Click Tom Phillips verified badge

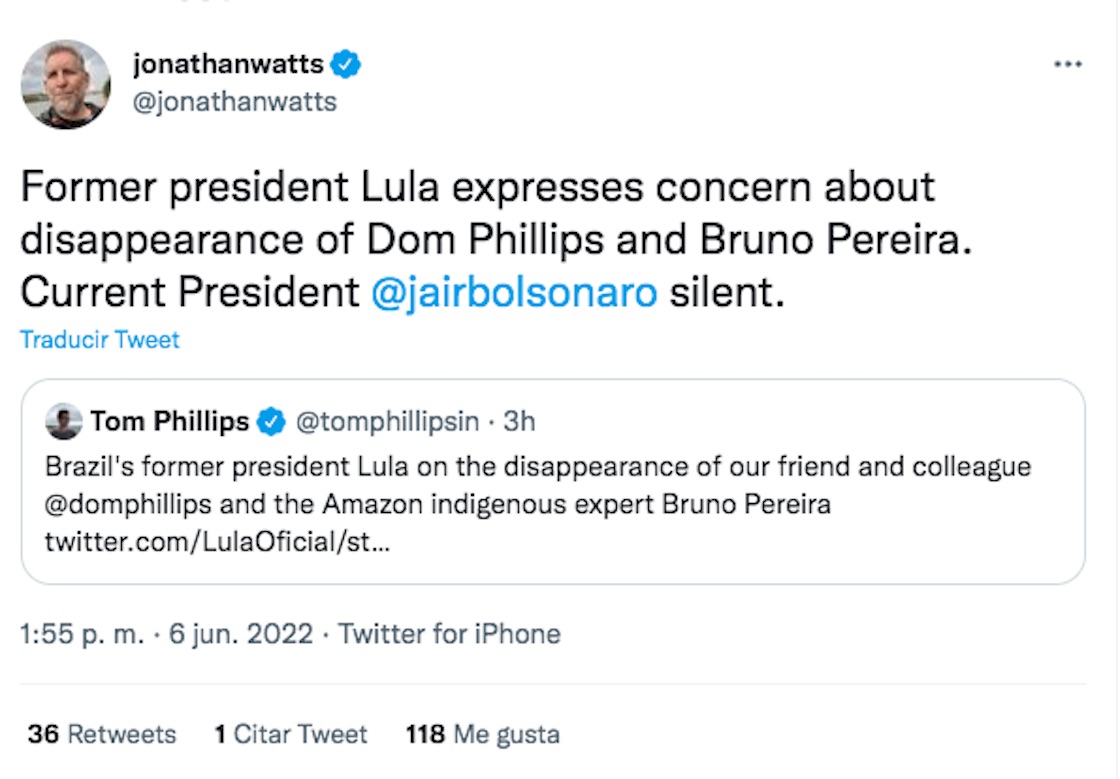270,422
